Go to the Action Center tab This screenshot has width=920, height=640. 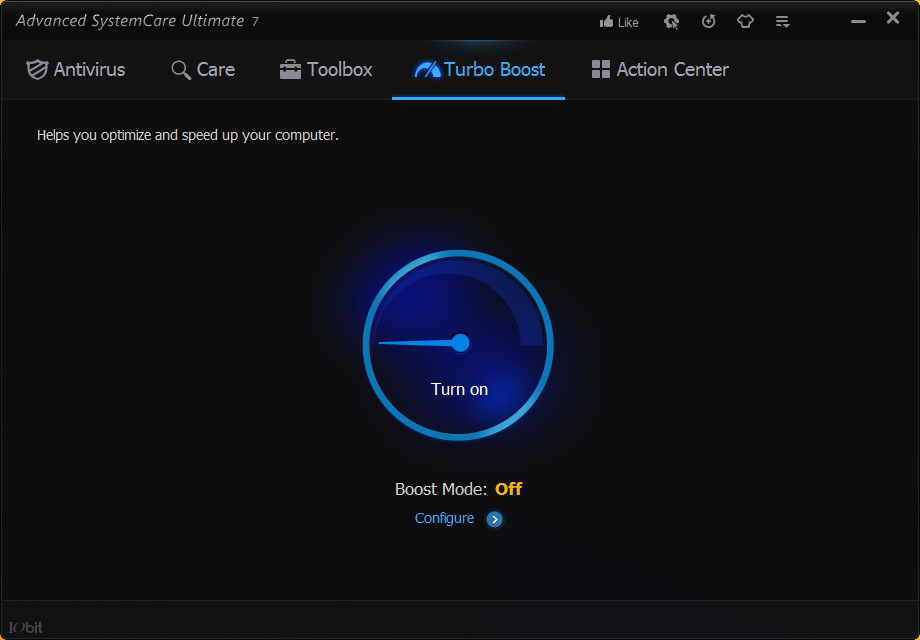coord(660,70)
